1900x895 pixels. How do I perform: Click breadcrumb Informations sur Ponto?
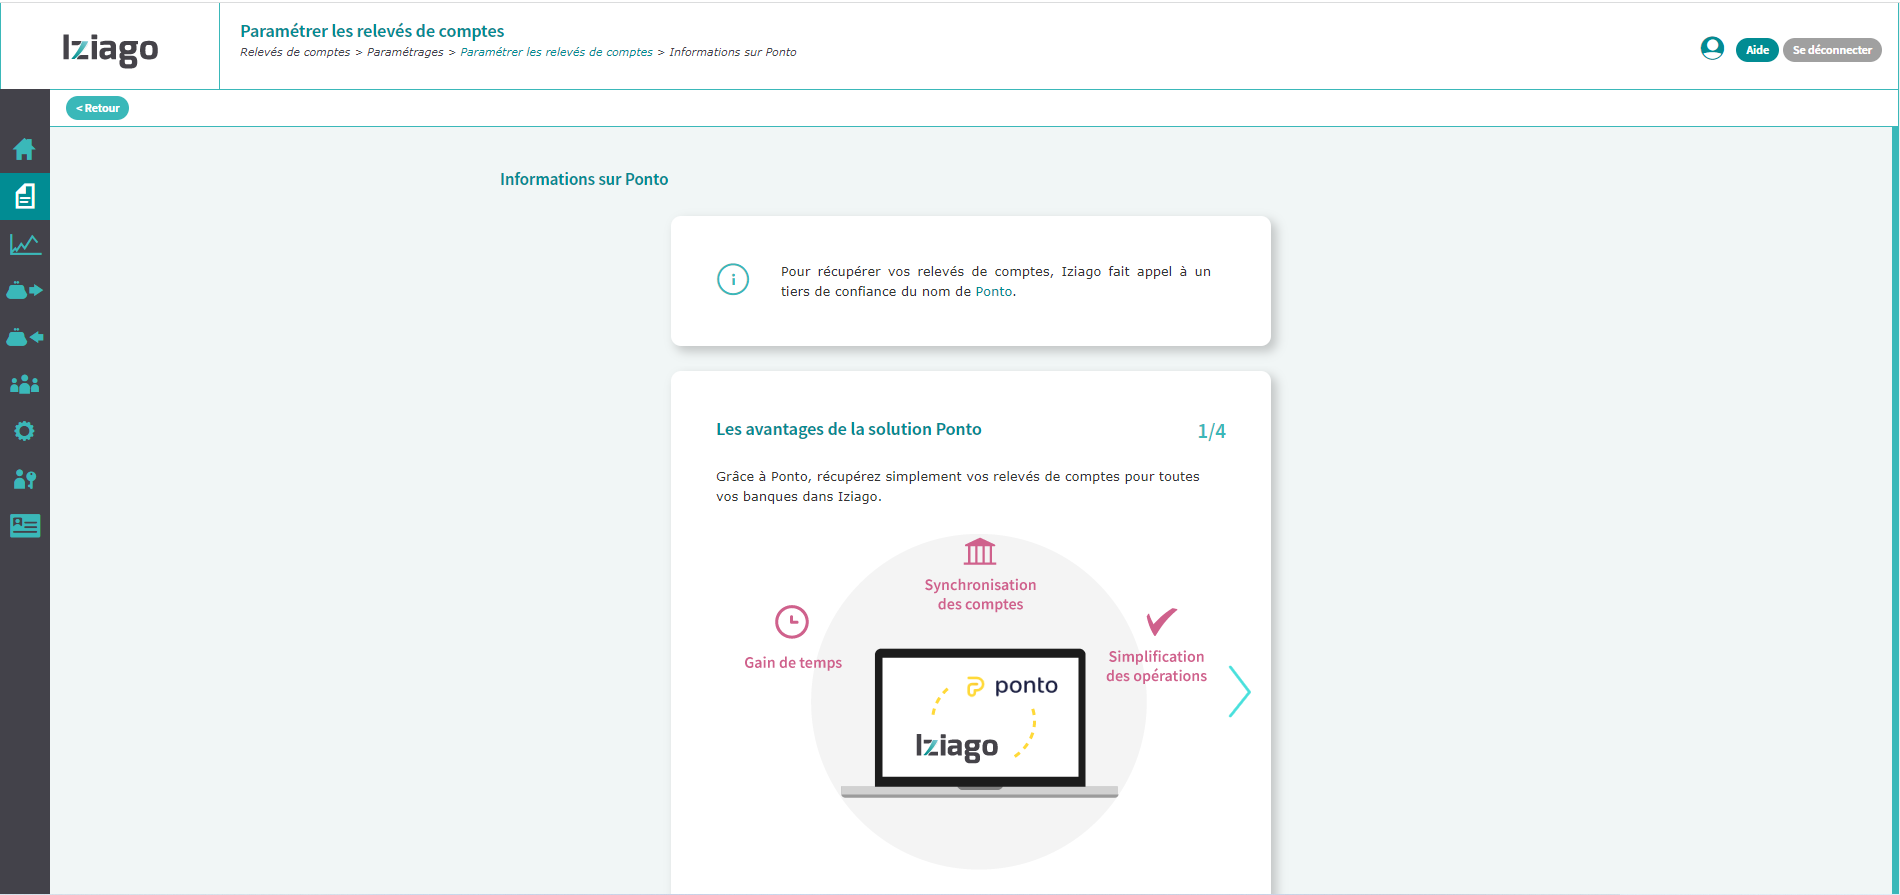733,52
